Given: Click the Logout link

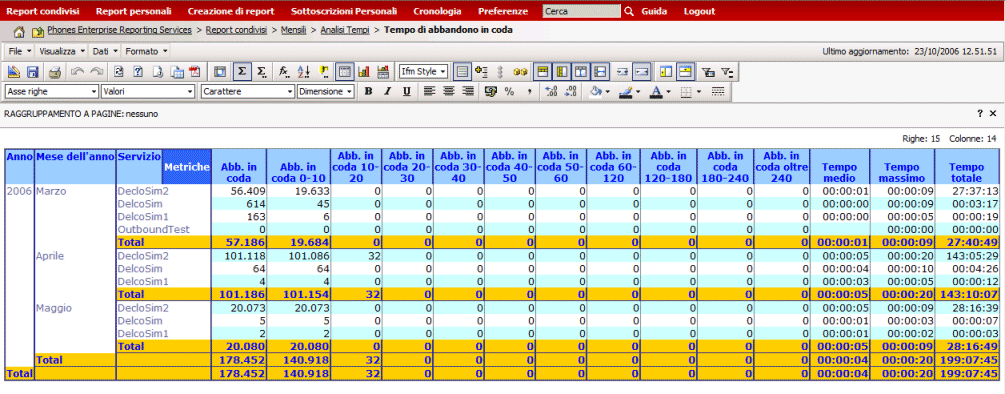Looking at the screenshot, I should coord(699,12).
